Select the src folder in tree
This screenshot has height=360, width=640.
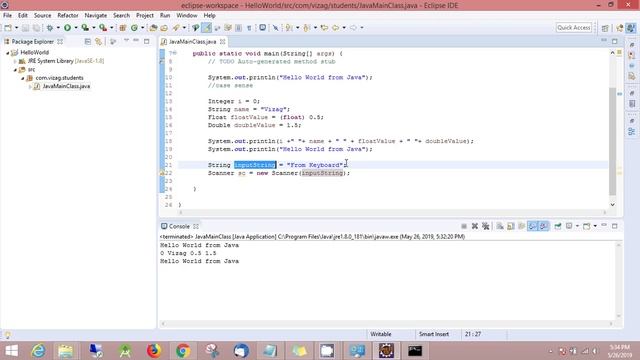pos(31,70)
